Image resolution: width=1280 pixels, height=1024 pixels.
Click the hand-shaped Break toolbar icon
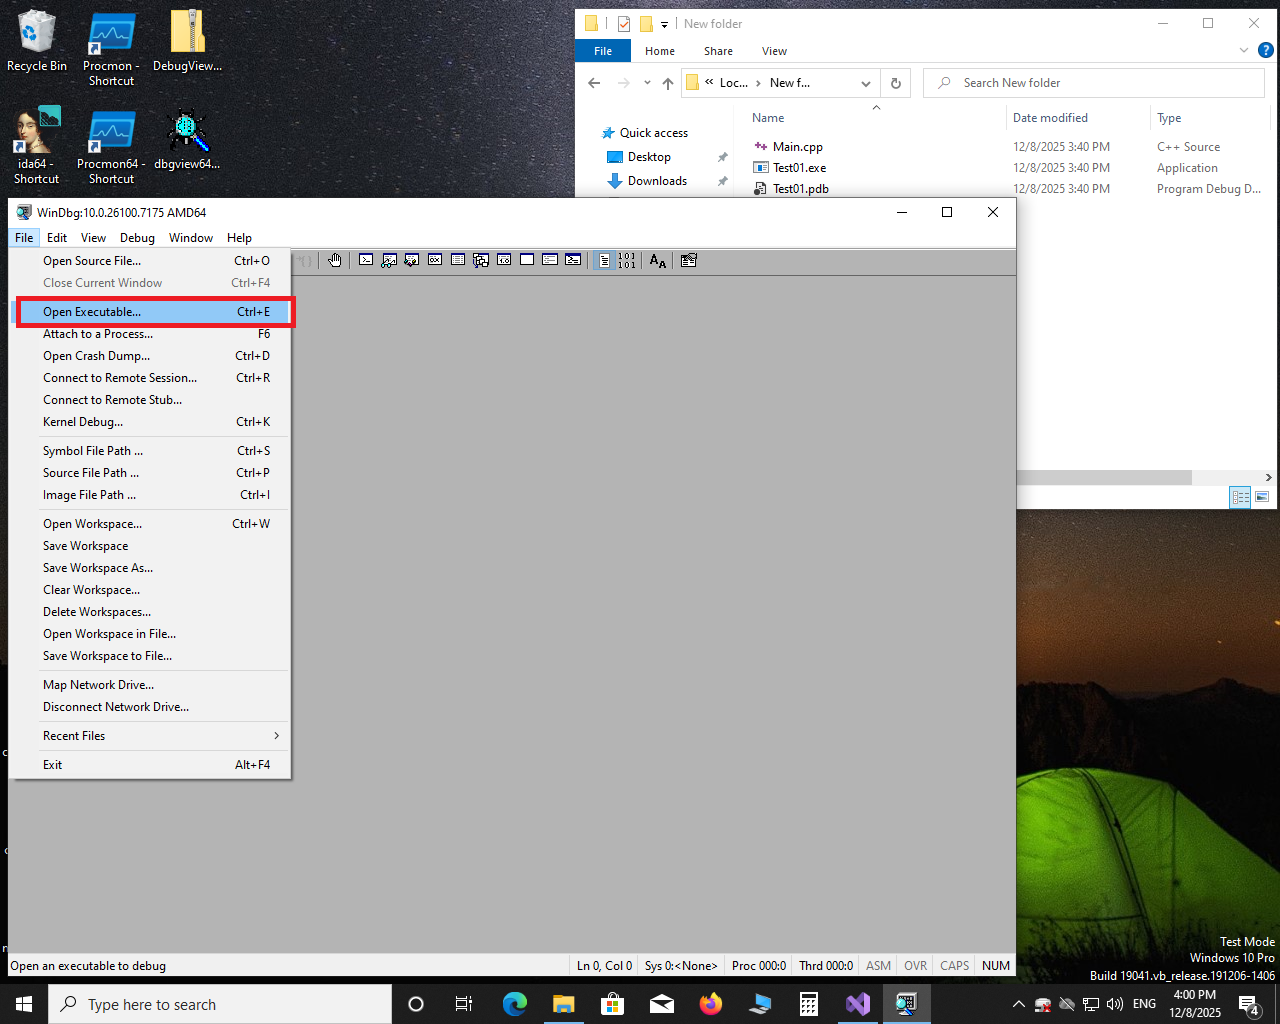tap(335, 260)
